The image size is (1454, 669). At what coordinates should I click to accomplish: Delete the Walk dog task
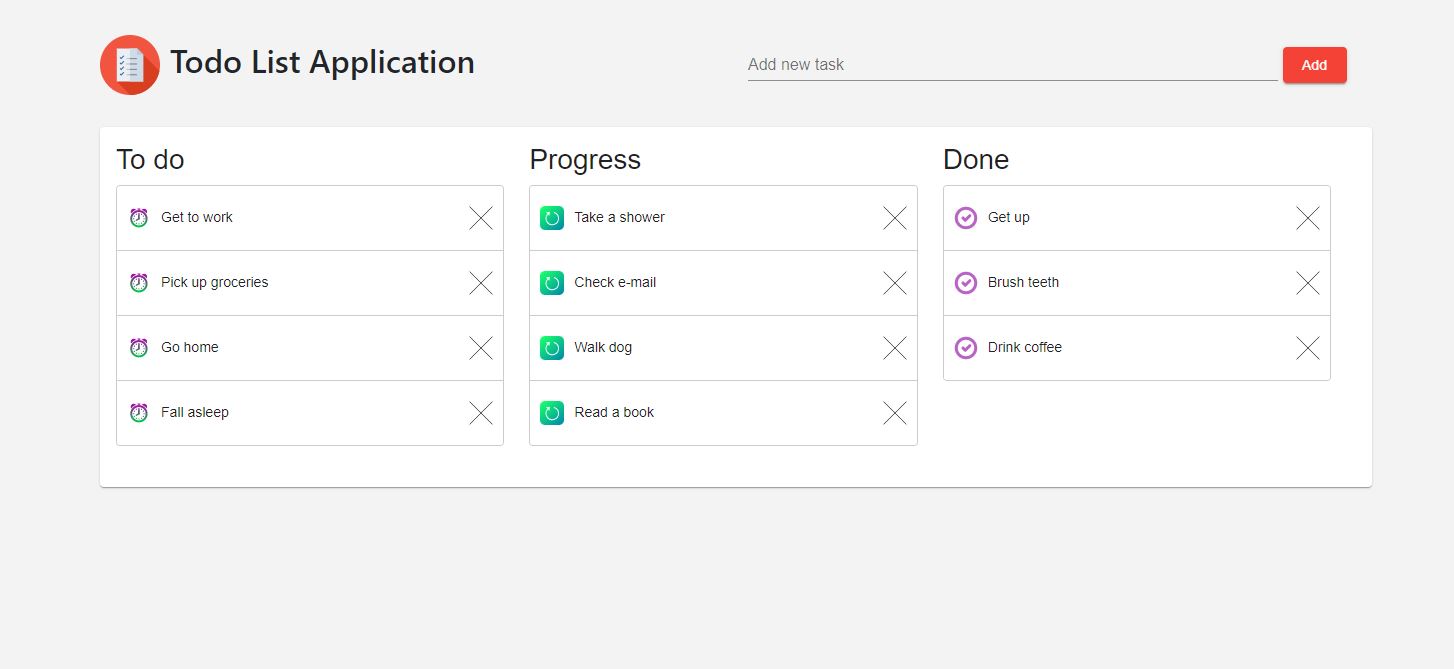pos(895,348)
